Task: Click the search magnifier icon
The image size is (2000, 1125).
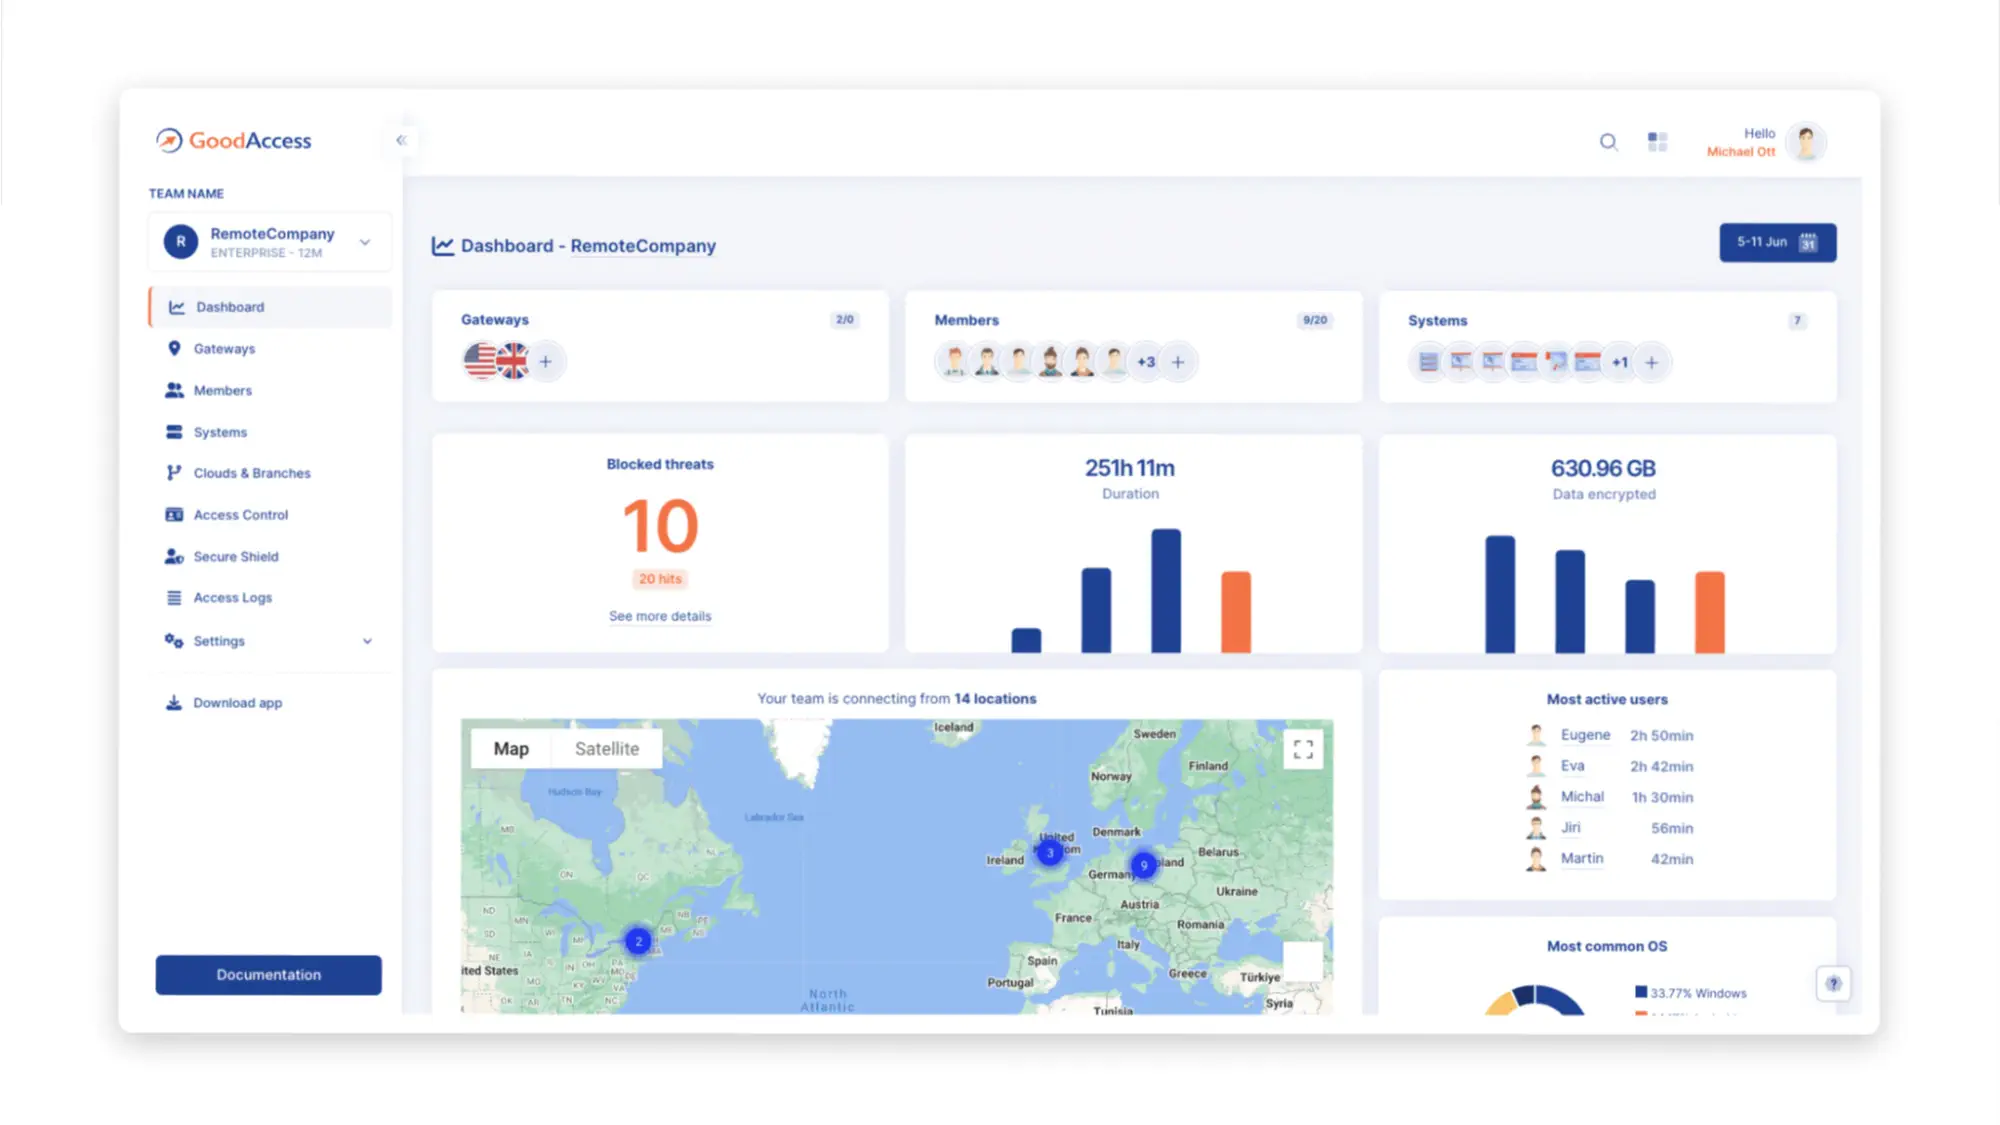Action: [x=1608, y=142]
